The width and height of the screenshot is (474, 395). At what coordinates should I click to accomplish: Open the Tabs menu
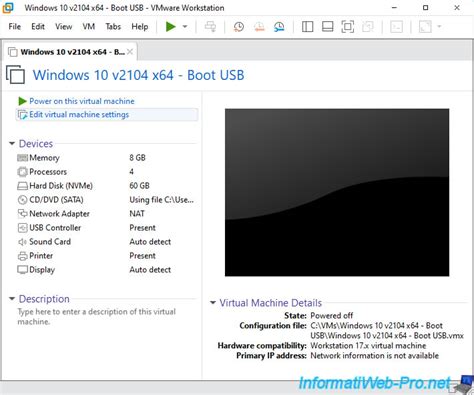point(113,27)
